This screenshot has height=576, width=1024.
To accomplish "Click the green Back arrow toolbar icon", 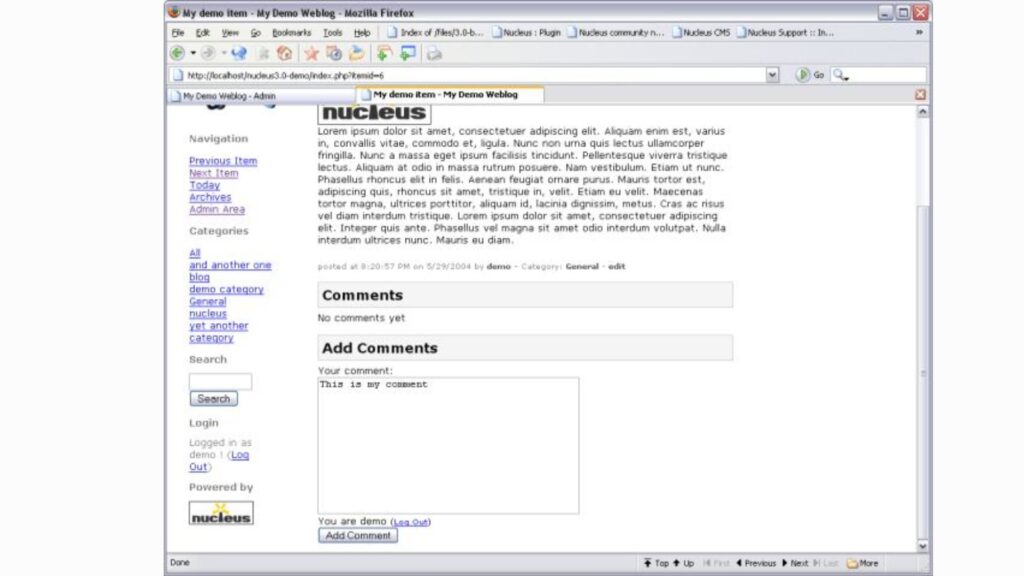I will [x=177, y=53].
